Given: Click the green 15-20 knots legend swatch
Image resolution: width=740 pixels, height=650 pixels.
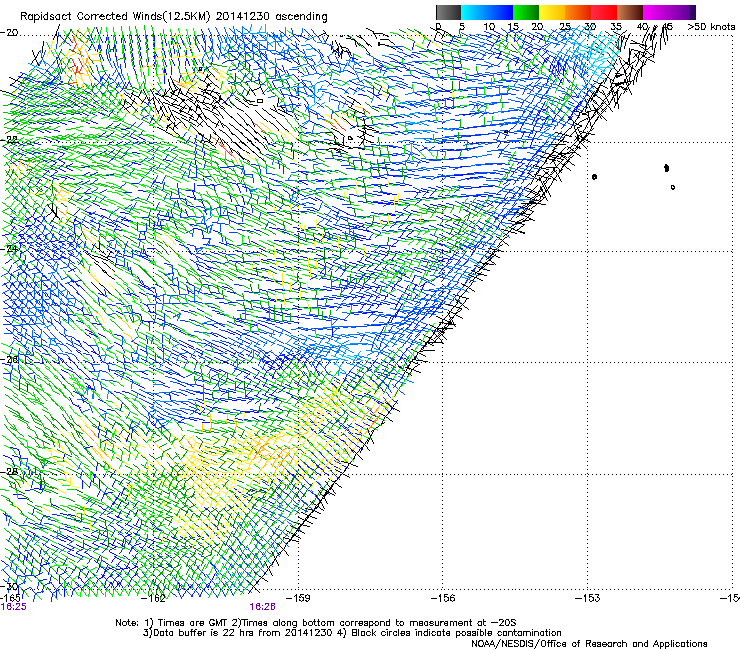Looking at the screenshot, I should pyautogui.click(x=526, y=12).
